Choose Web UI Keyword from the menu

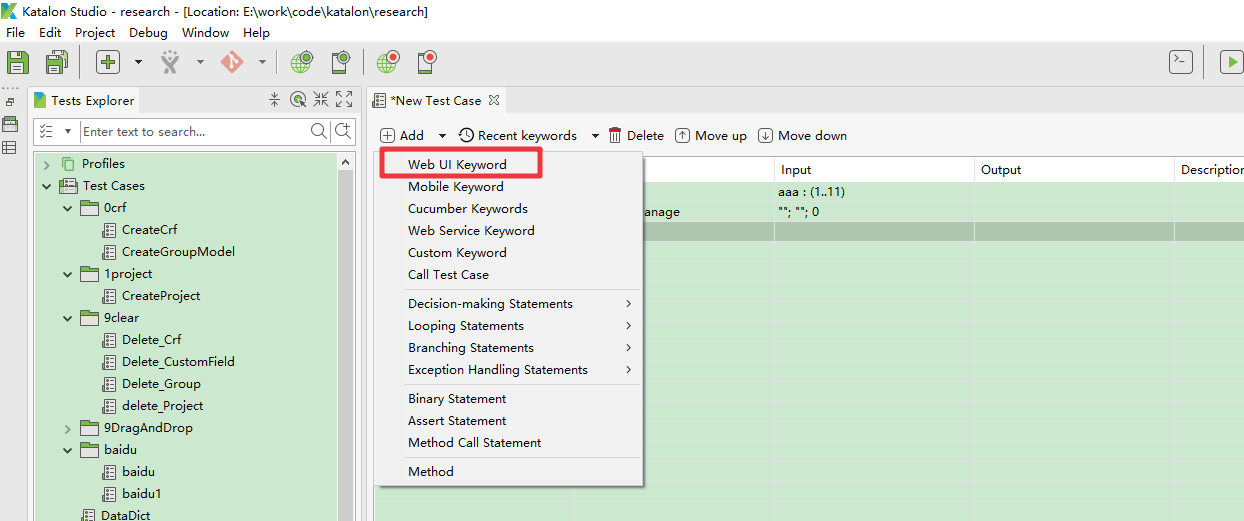(458, 164)
